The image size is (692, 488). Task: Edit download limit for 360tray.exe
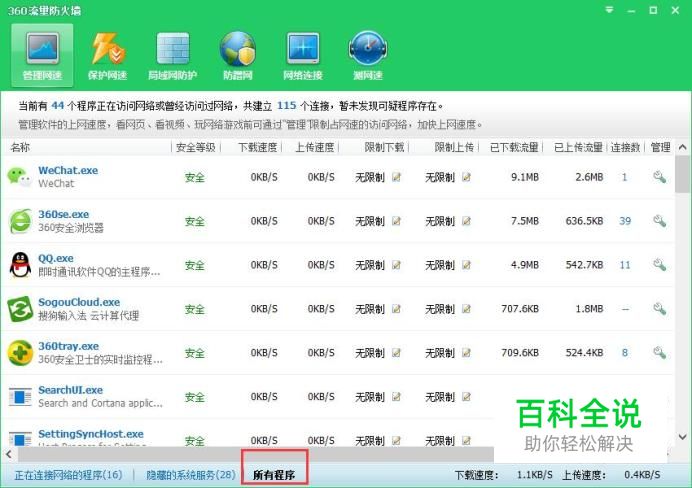pos(396,353)
